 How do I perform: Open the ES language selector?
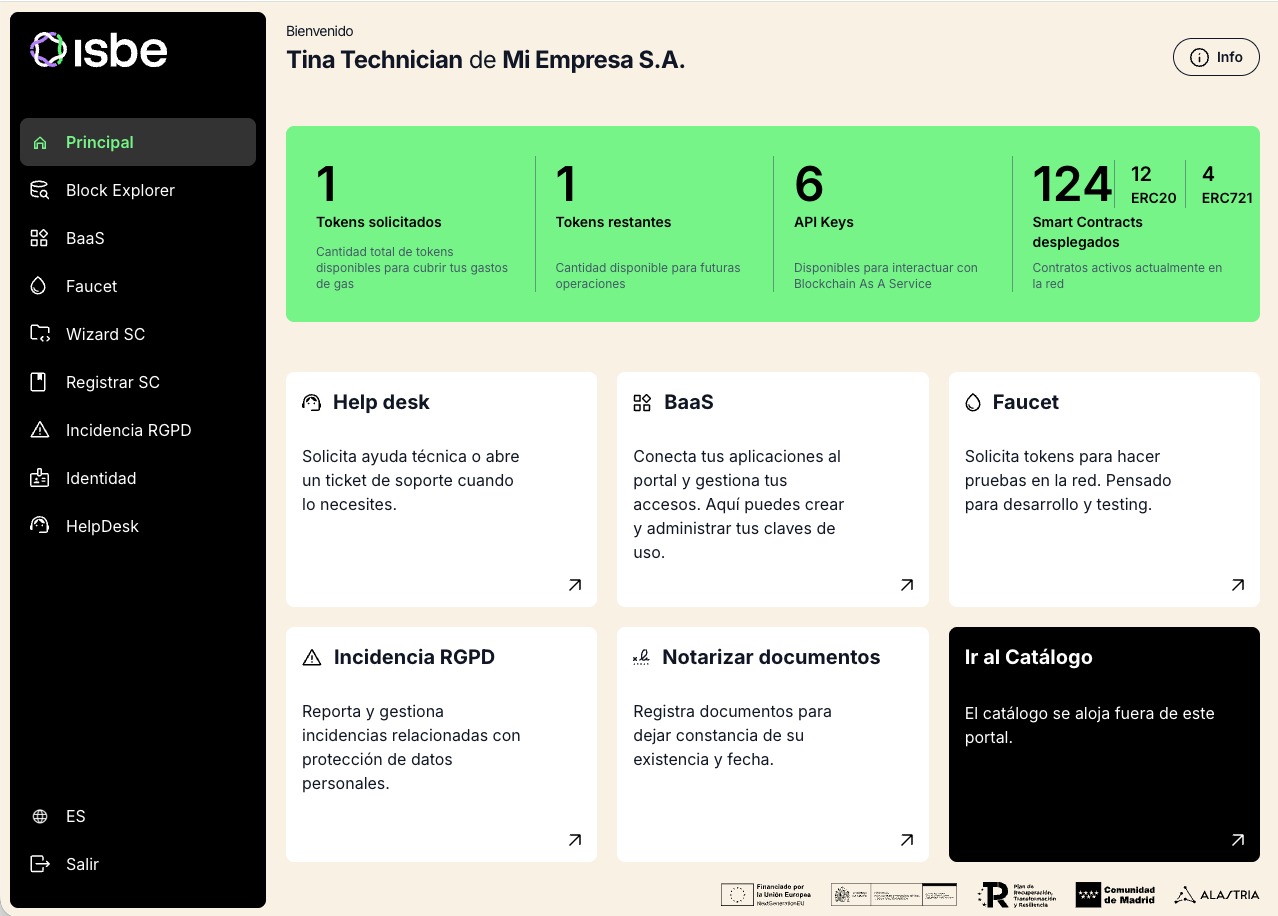pyautogui.click(x=138, y=816)
